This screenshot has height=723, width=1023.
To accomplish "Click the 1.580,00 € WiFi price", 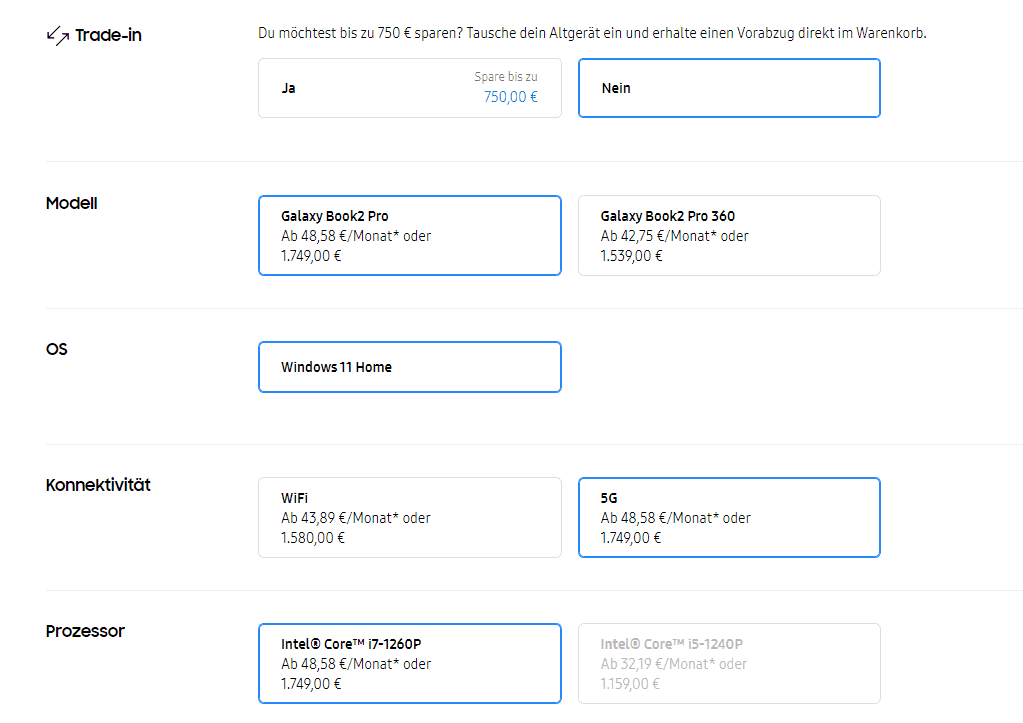I will (x=313, y=537).
